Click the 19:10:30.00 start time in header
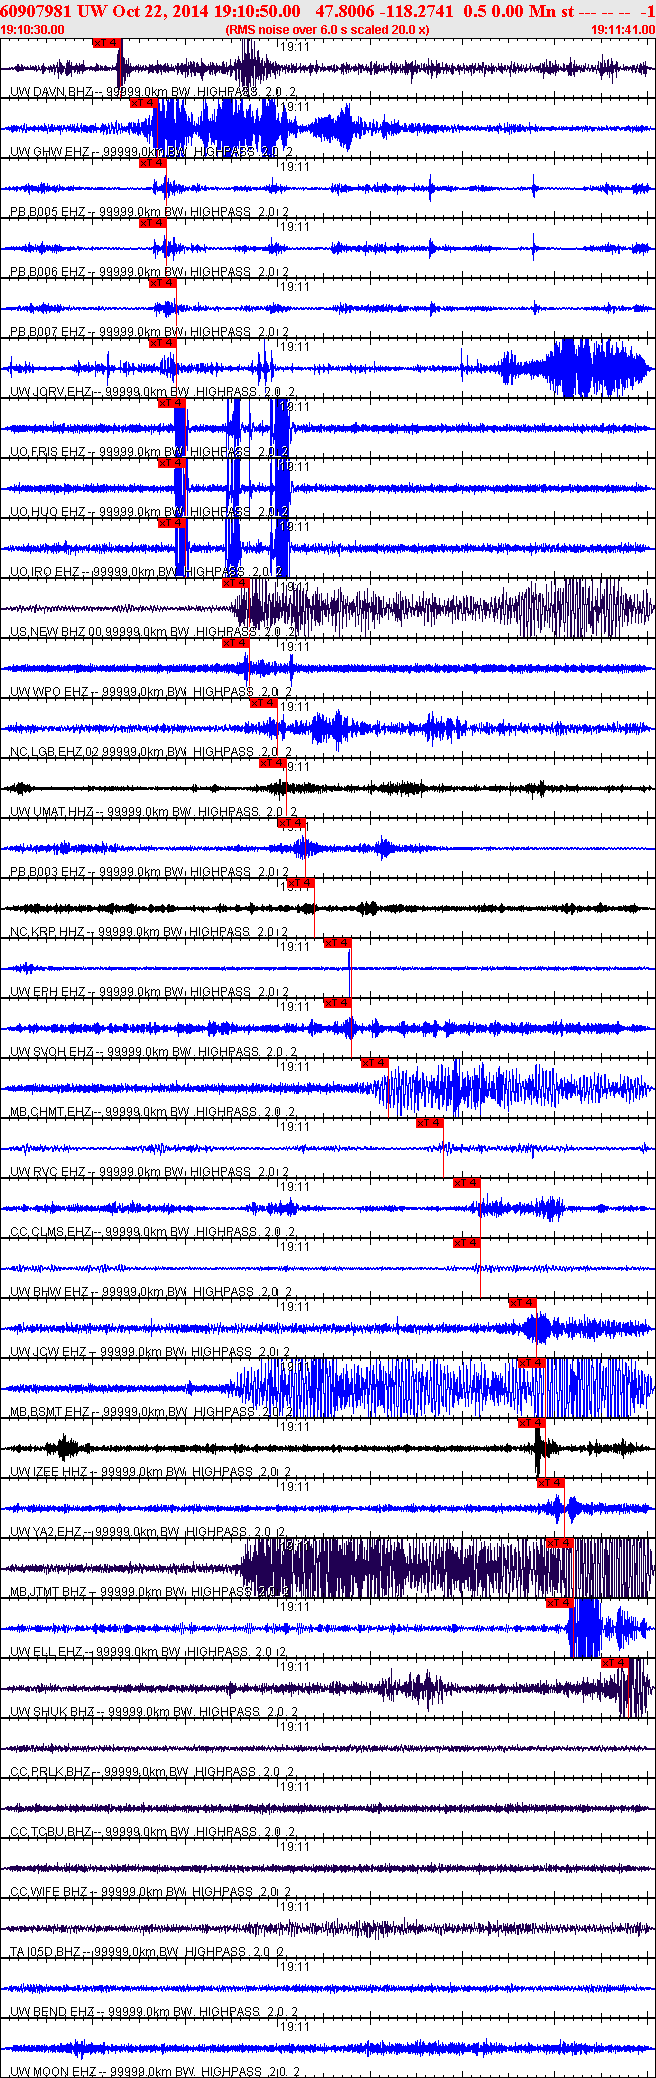 click(x=33, y=29)
